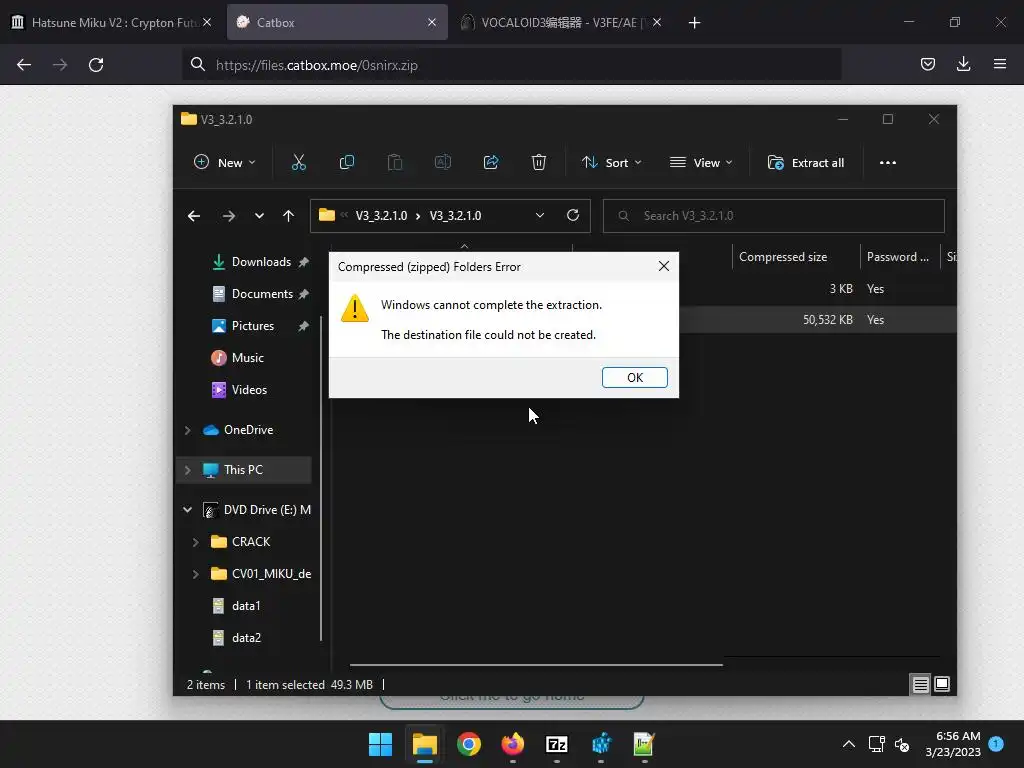
Task: Collapse the DVD Drive (E:) node
Action: [187, 509]
